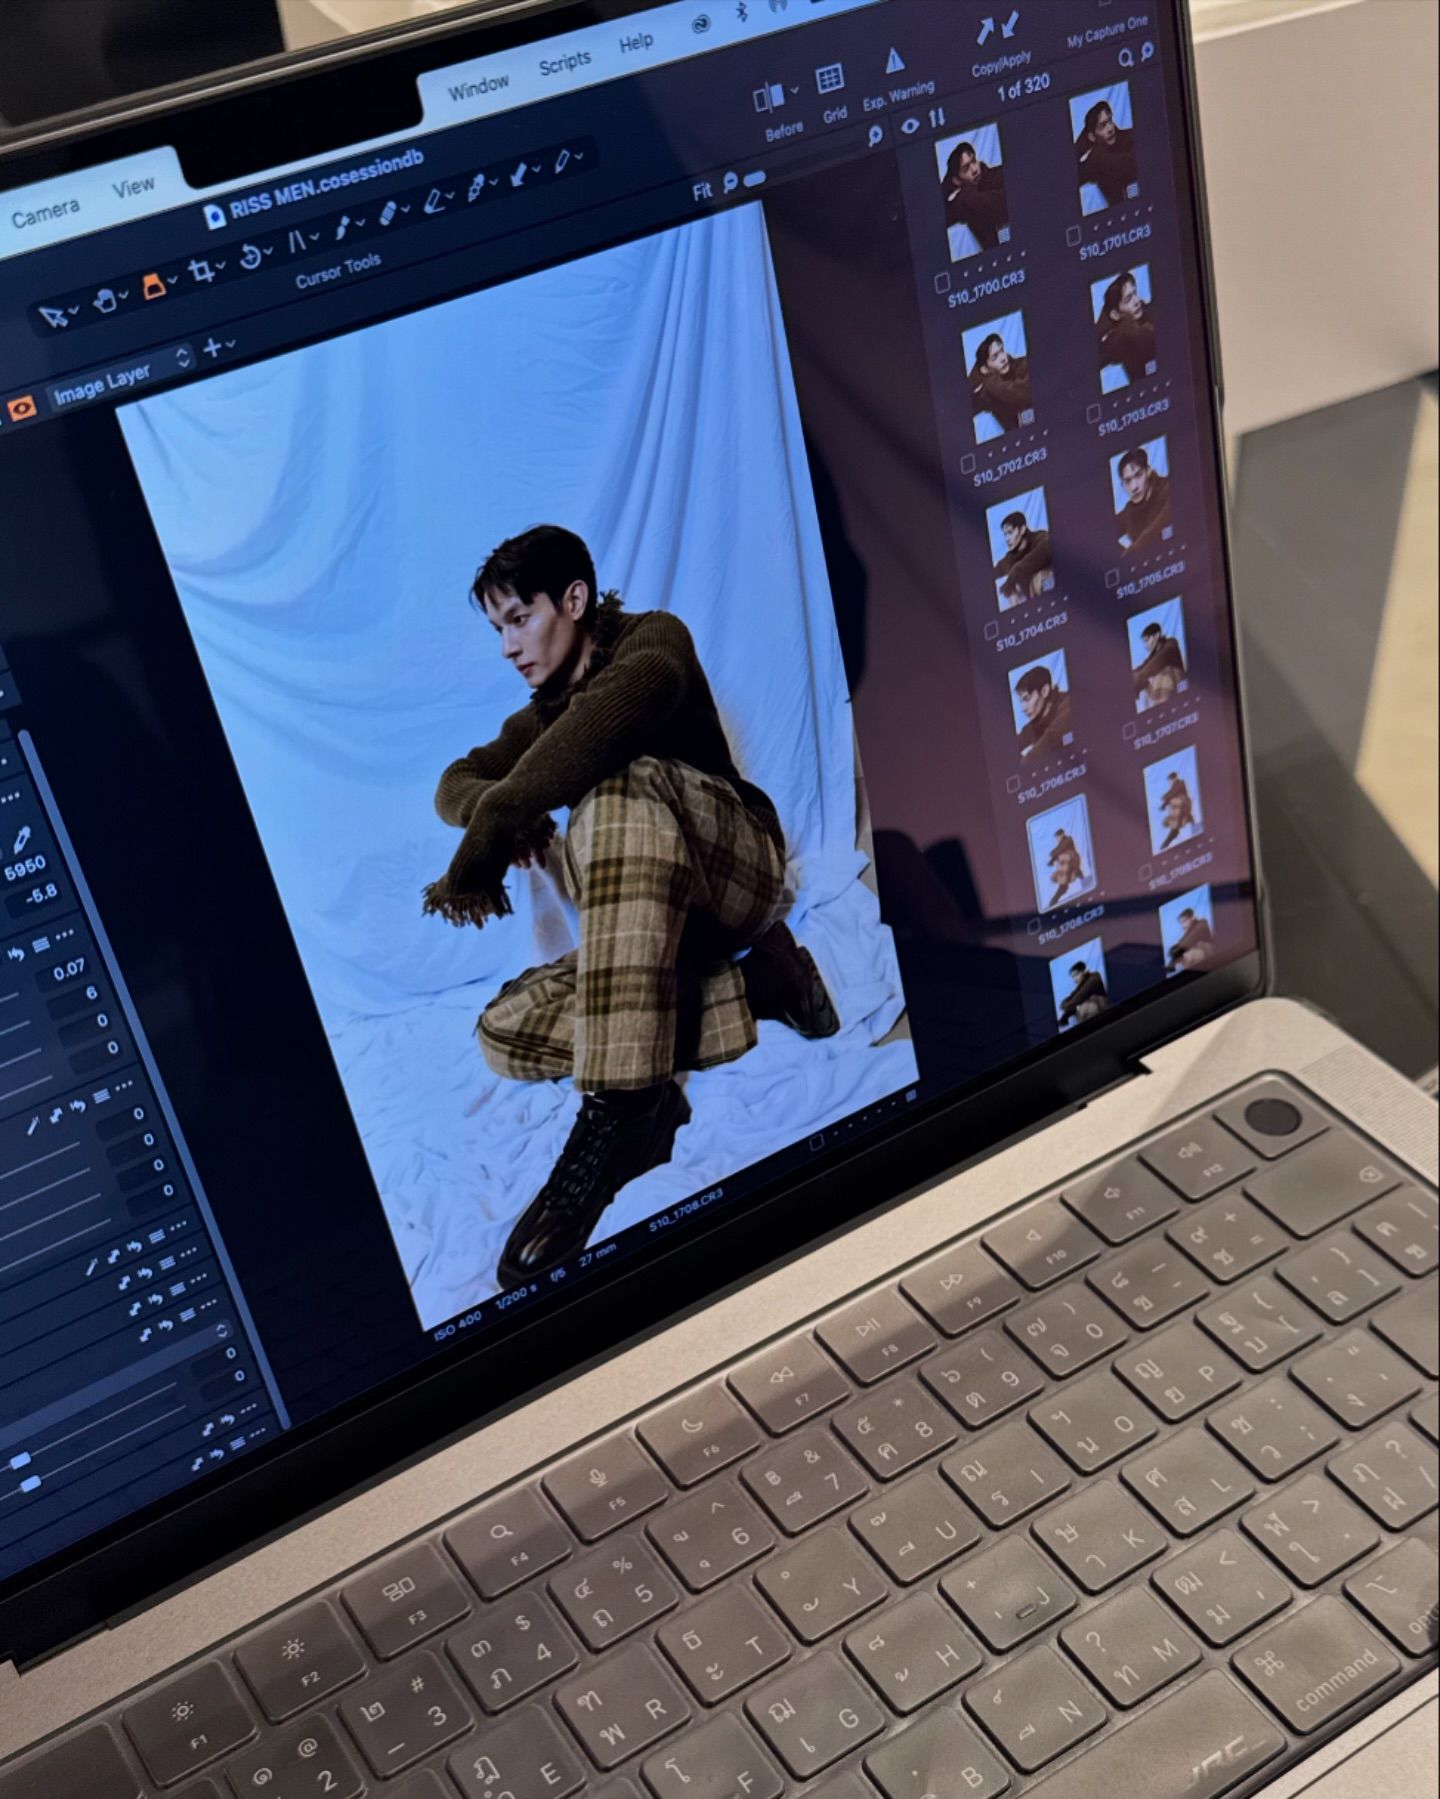Viewport: 1440px width, 1799px height.
Task: Expand the Crop tool dropdown arrow
Action: click(x=222, y=267)
